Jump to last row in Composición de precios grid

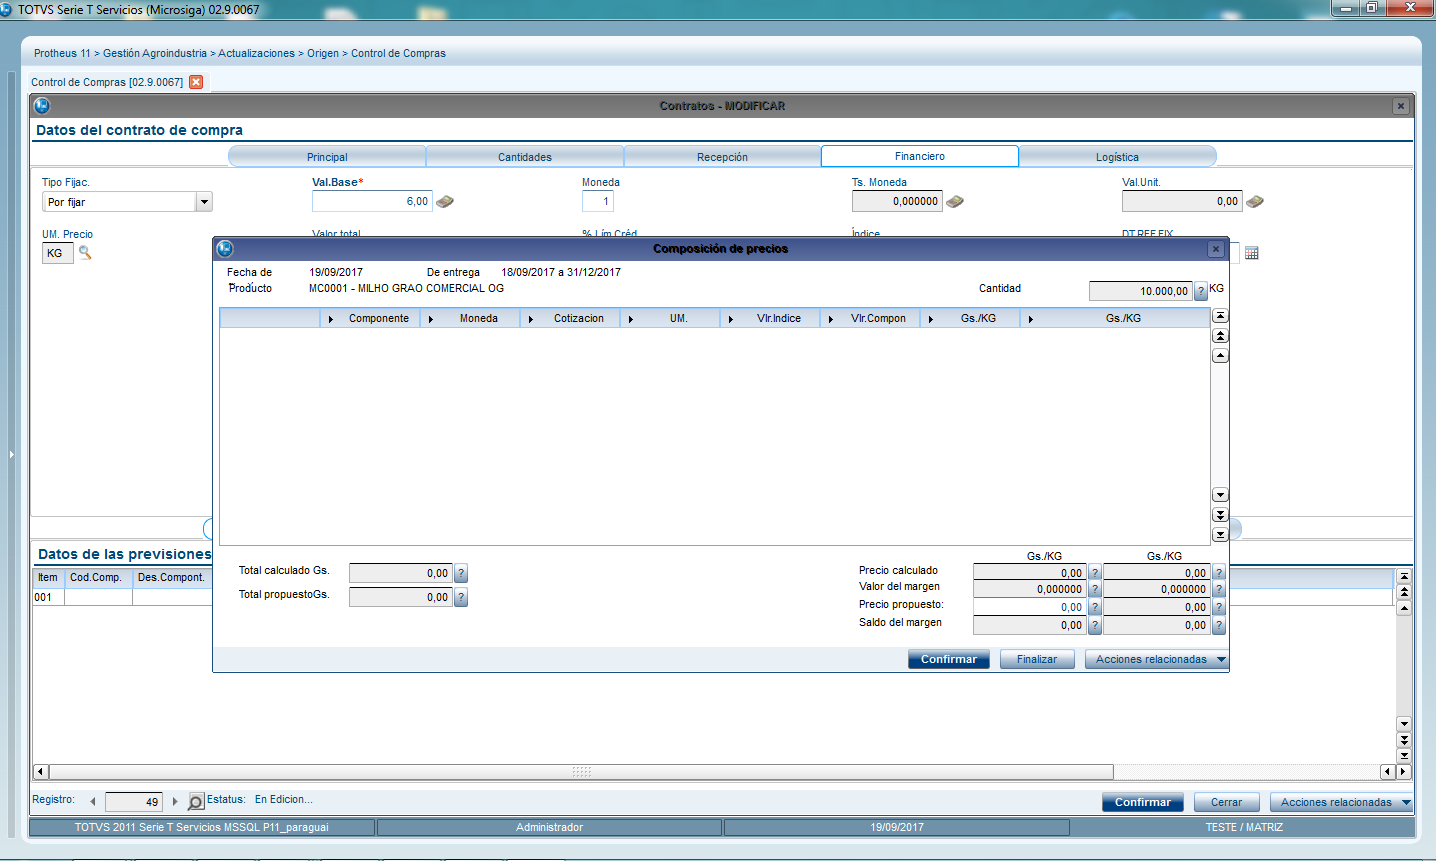(x=1220, y=534)
